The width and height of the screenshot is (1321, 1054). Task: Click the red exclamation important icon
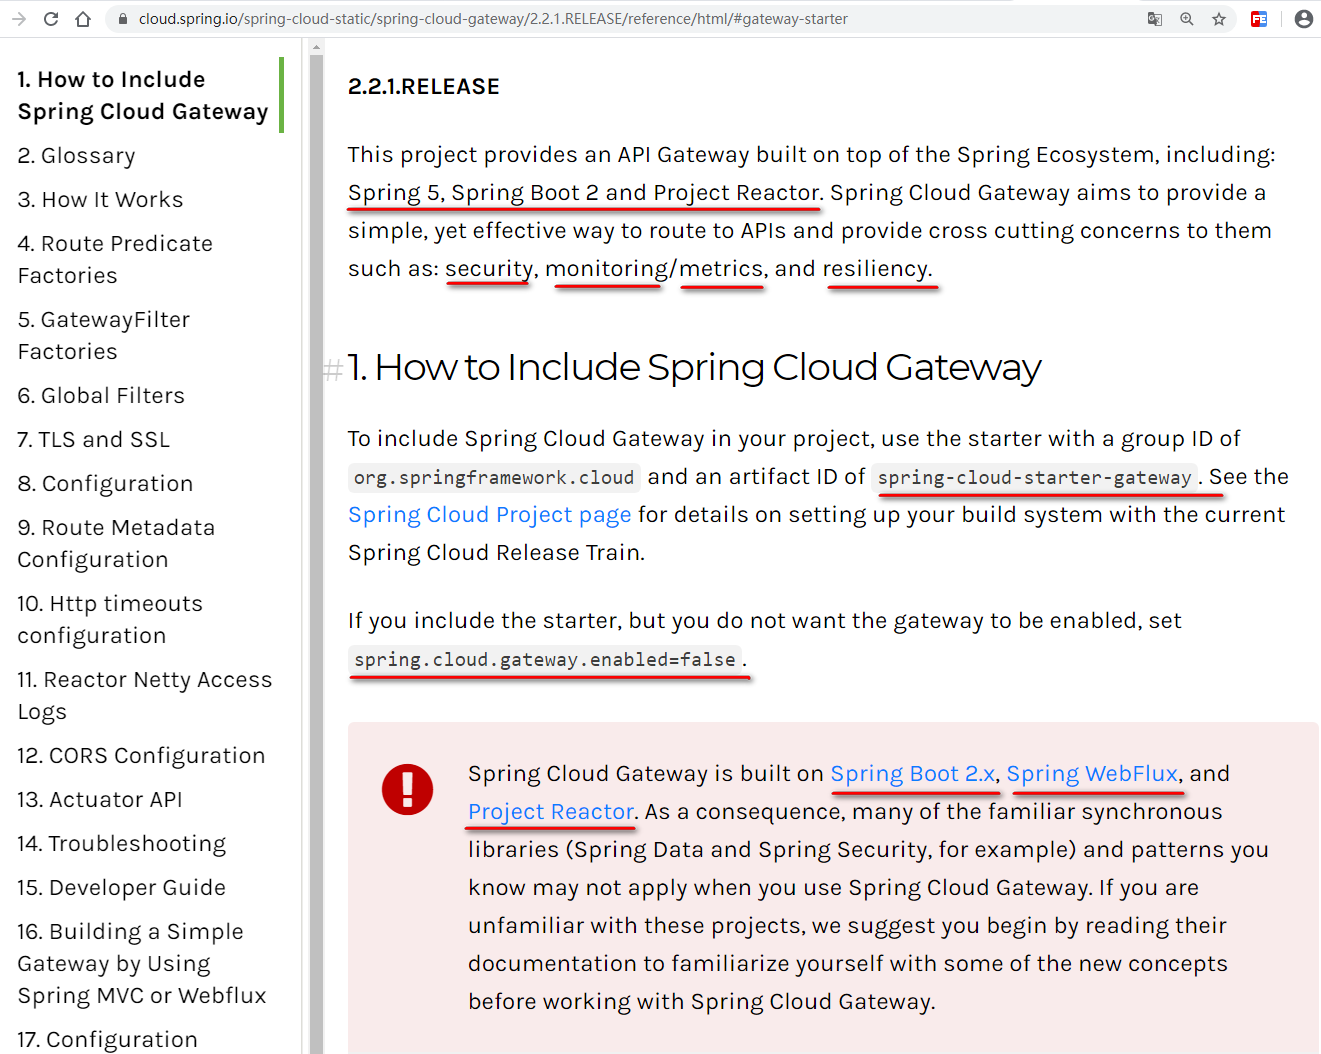click(x=407, y=790)
